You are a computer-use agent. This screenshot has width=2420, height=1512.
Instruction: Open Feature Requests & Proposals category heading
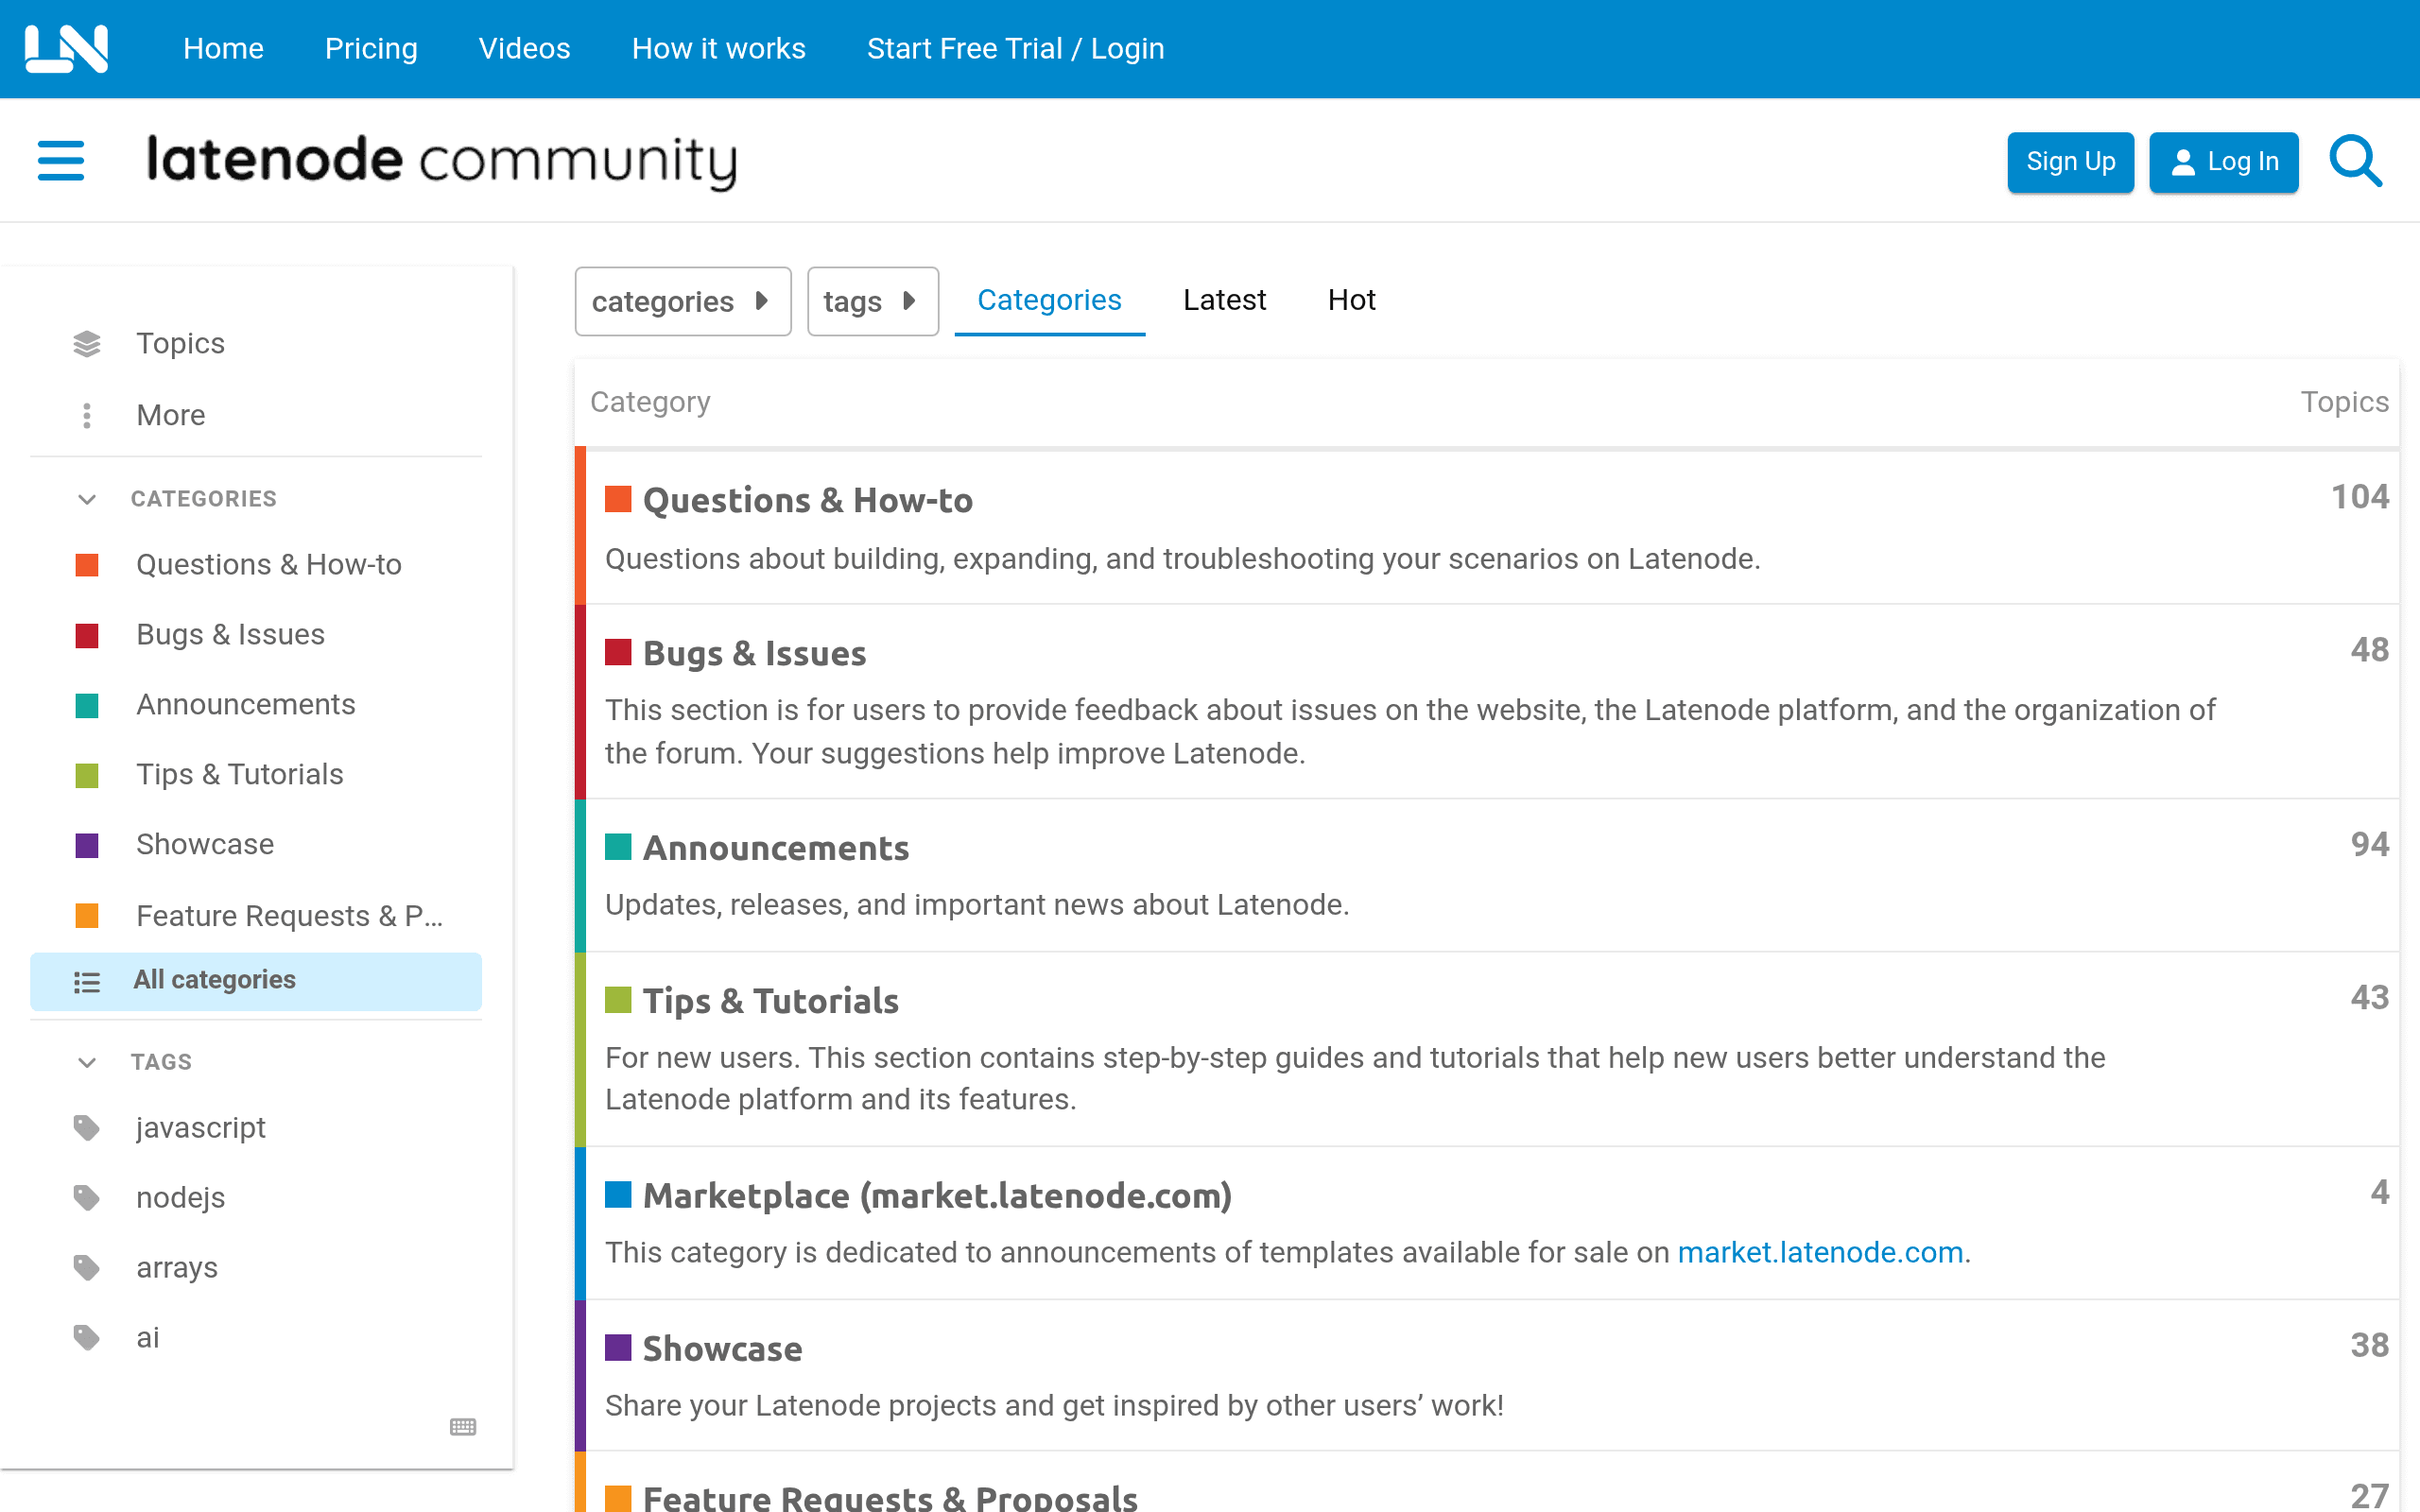tap(890, 1497)
